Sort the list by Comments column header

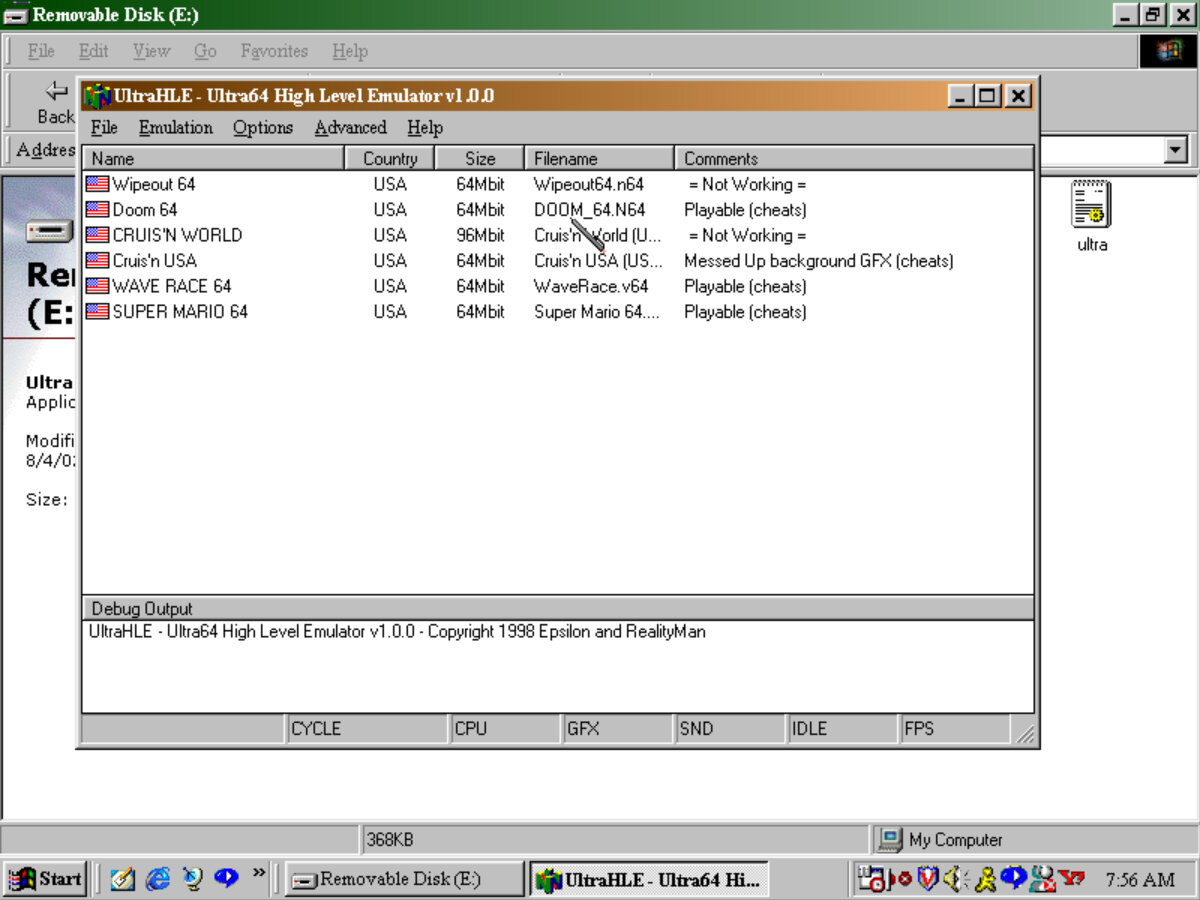(x=854, y=158)
